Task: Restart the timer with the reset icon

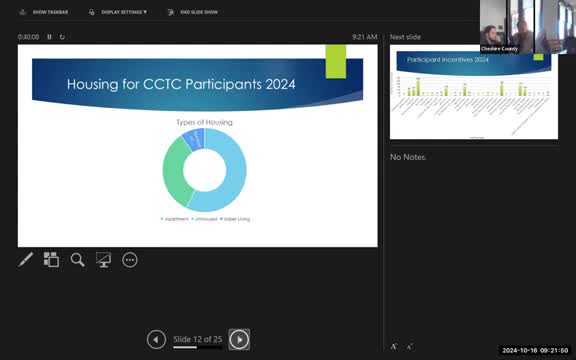Action: tap(62, 37)
